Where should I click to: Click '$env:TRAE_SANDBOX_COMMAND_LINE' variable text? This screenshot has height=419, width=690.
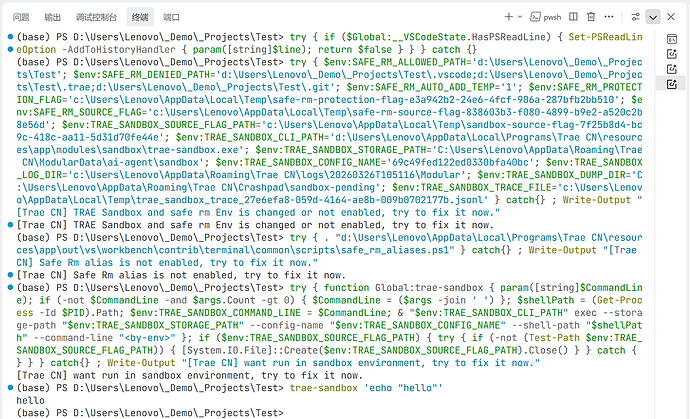pos(215,313)
